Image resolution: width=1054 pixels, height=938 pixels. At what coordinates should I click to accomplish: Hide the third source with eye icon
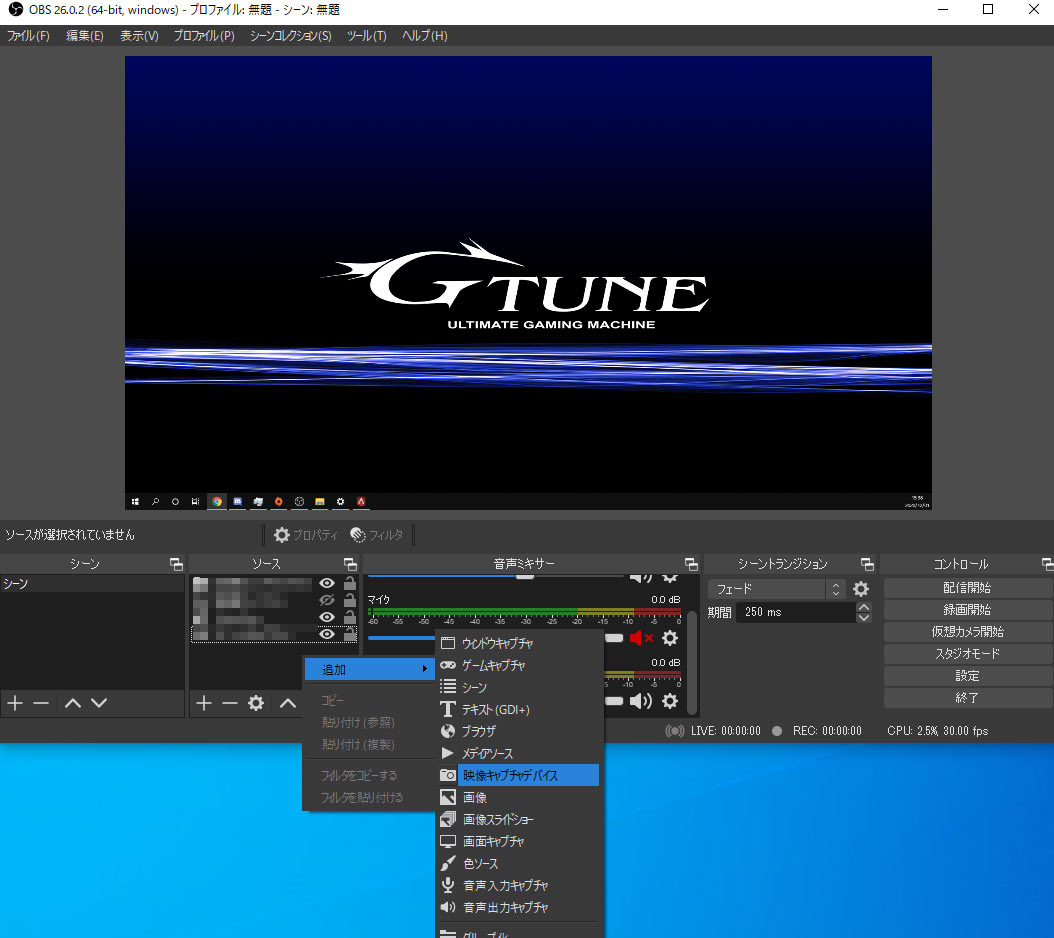pyautogui.click(x=327, y=617)
